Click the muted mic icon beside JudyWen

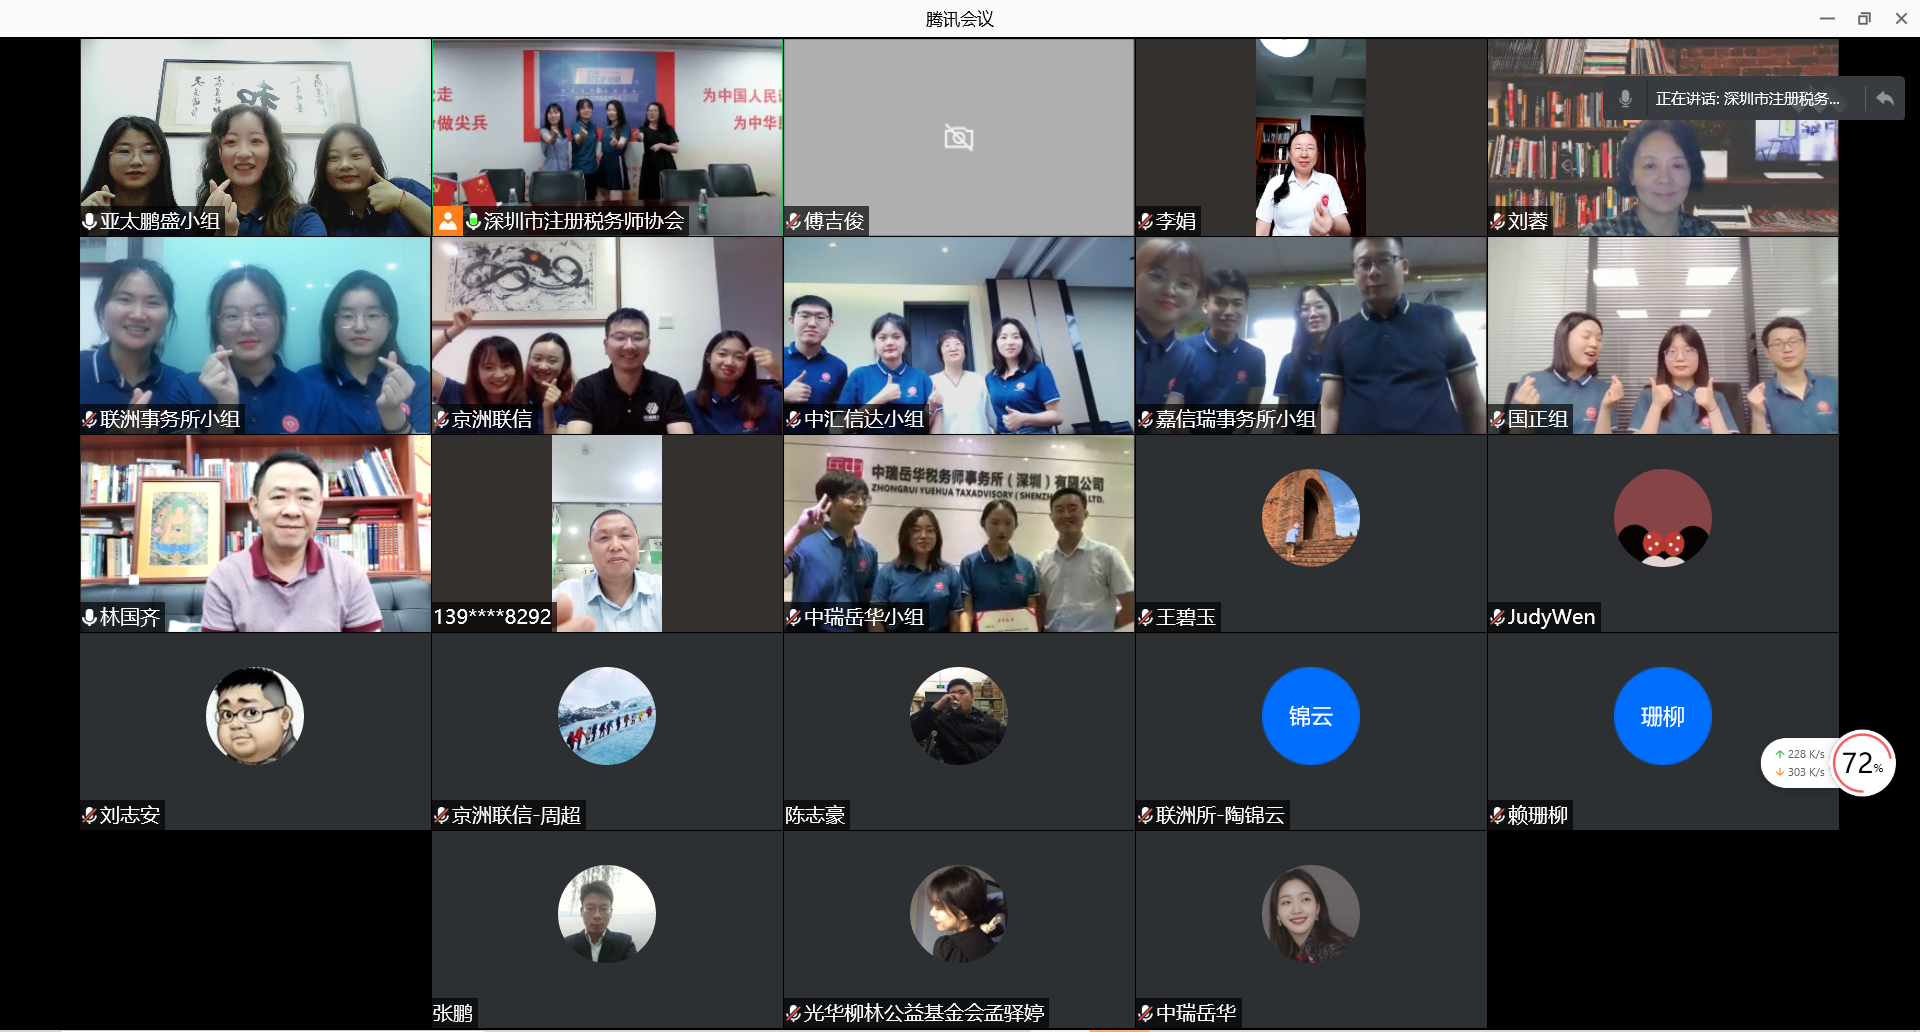pos(1497,618)
